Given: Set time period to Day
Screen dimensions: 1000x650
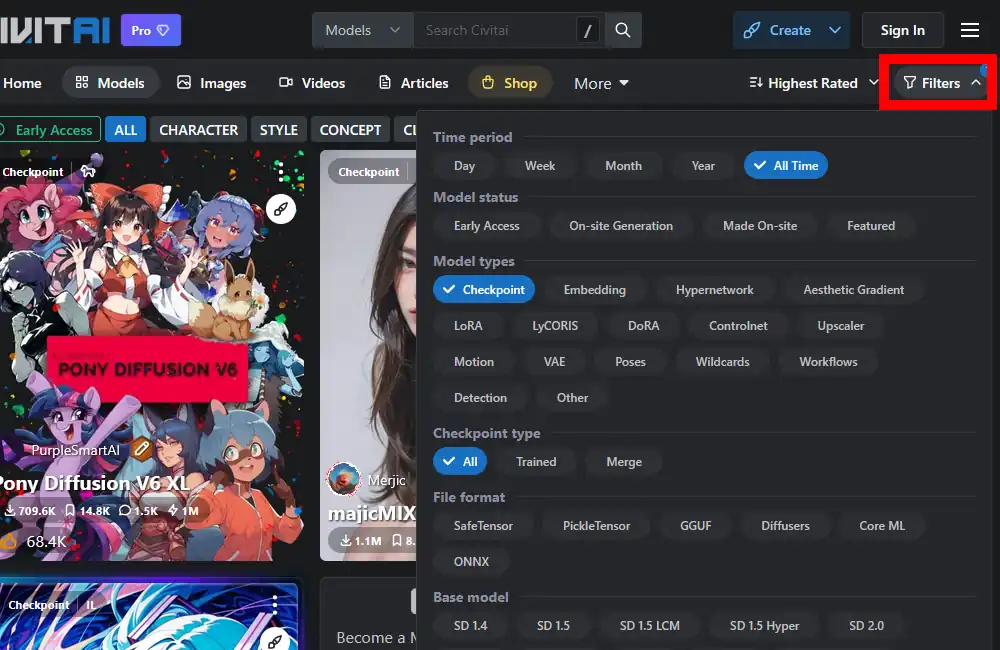Looking at the screenshot, I should 464,166.
